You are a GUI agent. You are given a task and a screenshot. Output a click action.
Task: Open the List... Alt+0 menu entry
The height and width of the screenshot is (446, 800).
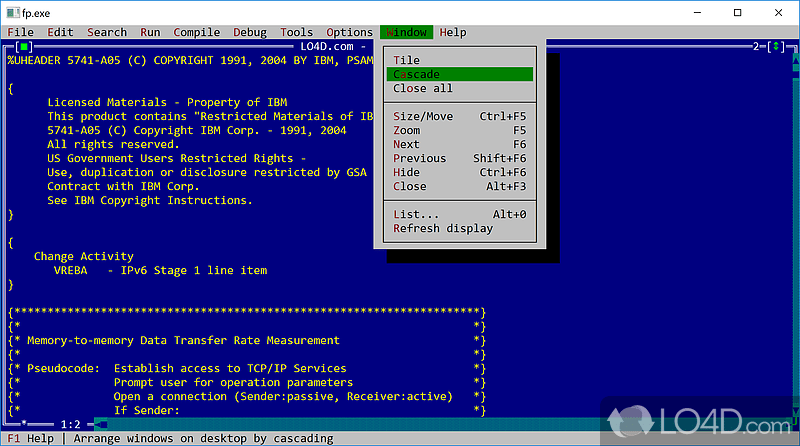(460, 215)
